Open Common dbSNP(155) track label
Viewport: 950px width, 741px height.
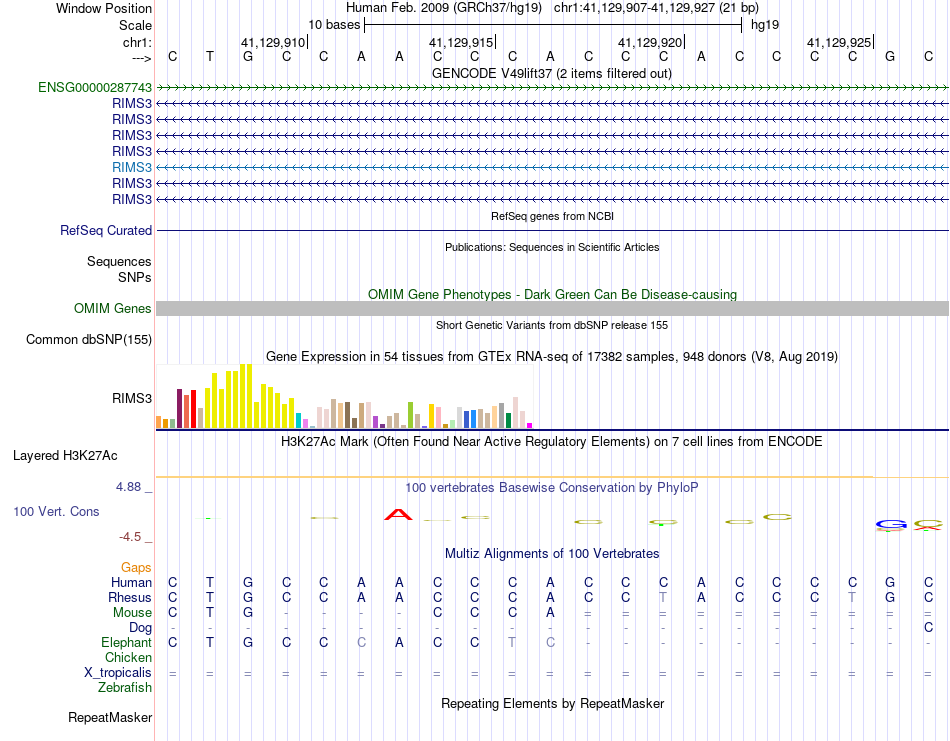click(x=89, y=339)
